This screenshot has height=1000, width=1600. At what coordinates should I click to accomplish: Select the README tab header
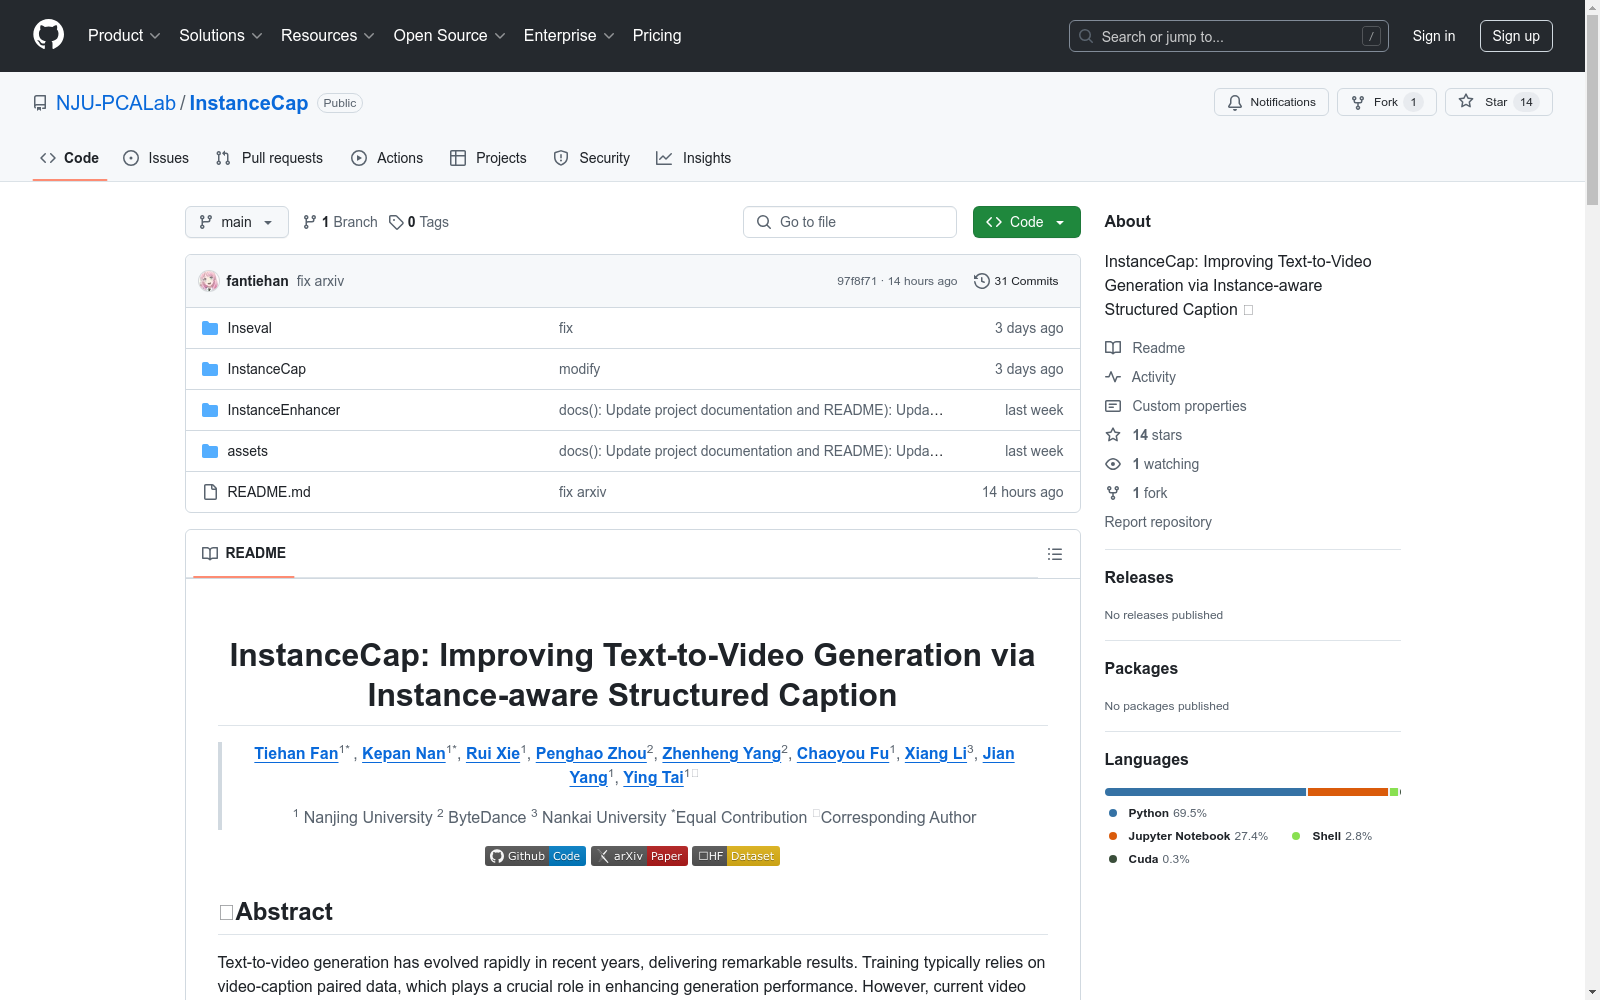[x=244, y=553]
